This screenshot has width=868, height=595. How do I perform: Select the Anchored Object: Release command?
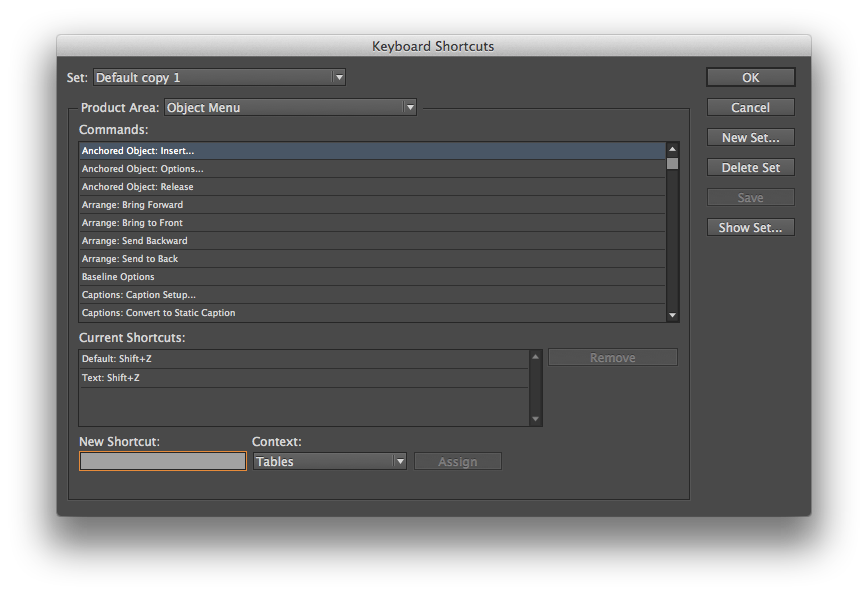372,187
